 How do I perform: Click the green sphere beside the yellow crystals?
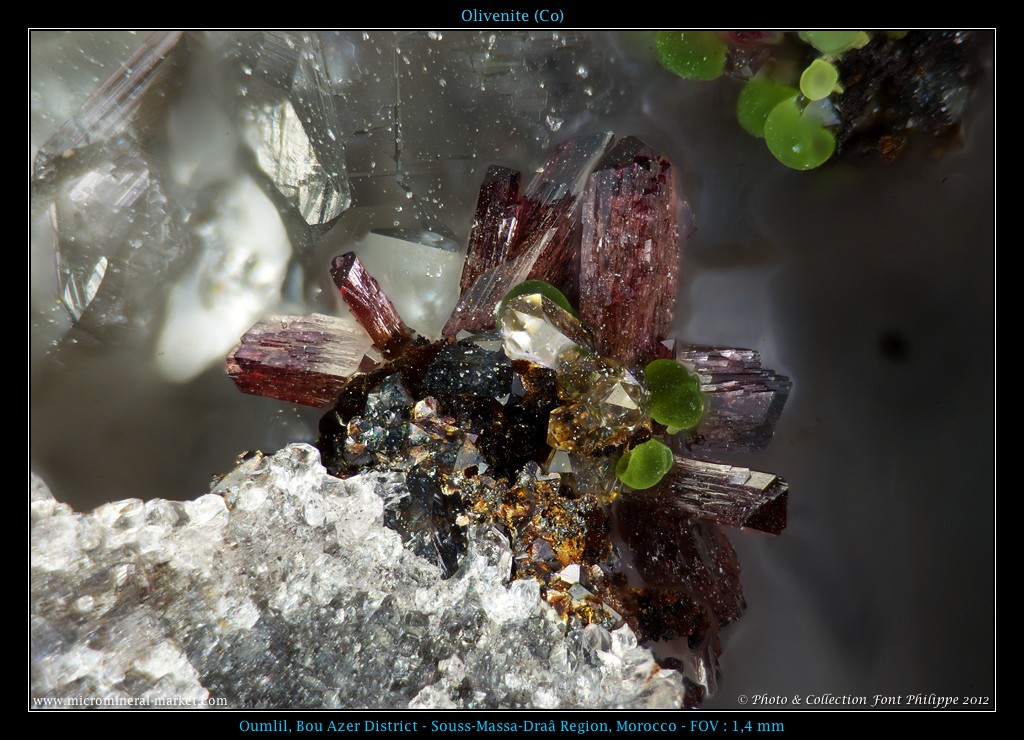(x=674, y=394)
